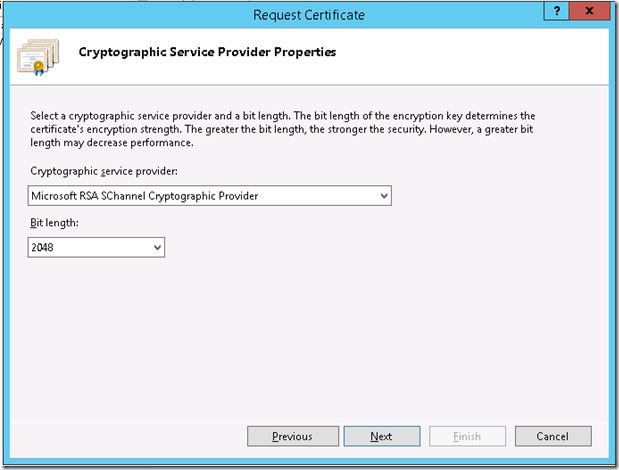Click the 2048 bit length value

tap(42, 247)
